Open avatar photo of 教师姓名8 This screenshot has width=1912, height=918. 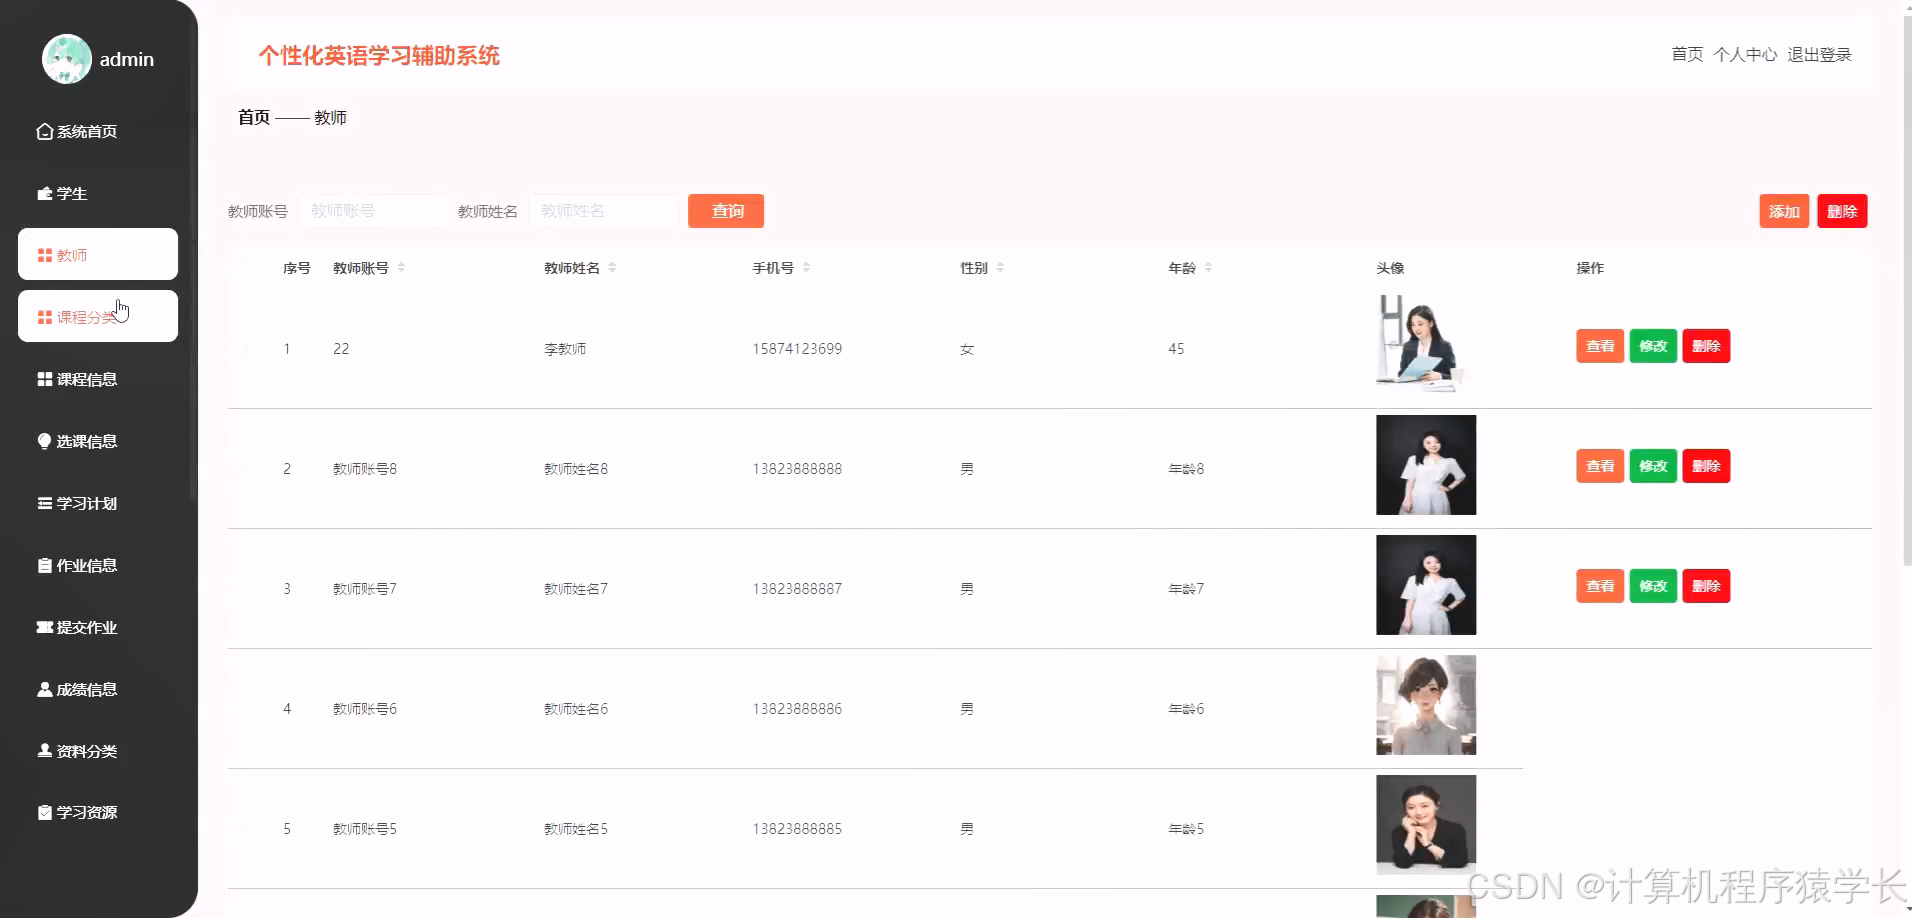[x=1426, y=465]
